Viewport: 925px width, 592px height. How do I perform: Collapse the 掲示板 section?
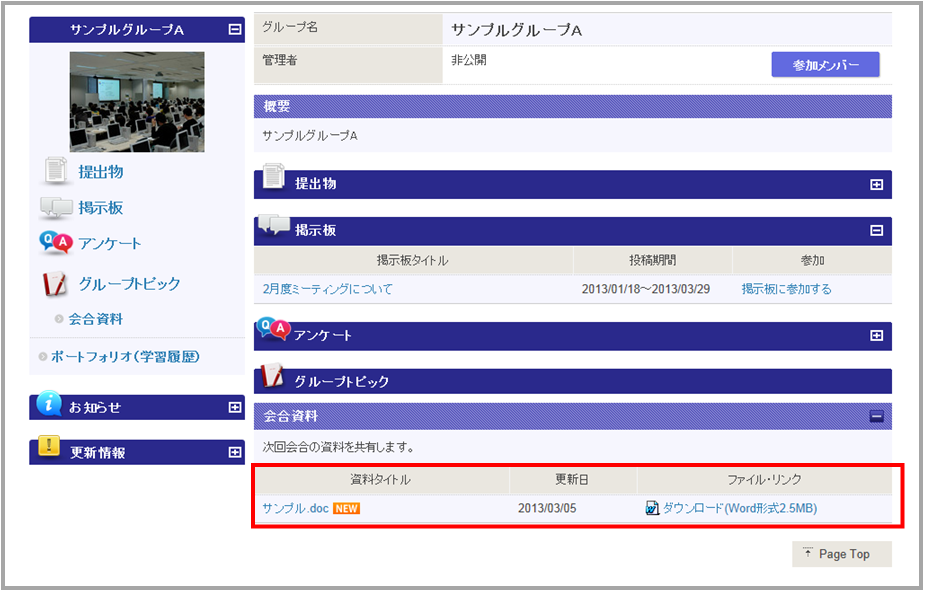pos(877,231)
